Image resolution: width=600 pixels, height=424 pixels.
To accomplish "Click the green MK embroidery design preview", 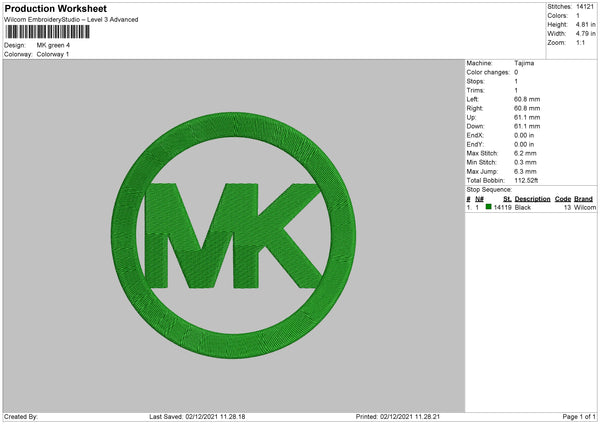I will (x=233, y=236).
